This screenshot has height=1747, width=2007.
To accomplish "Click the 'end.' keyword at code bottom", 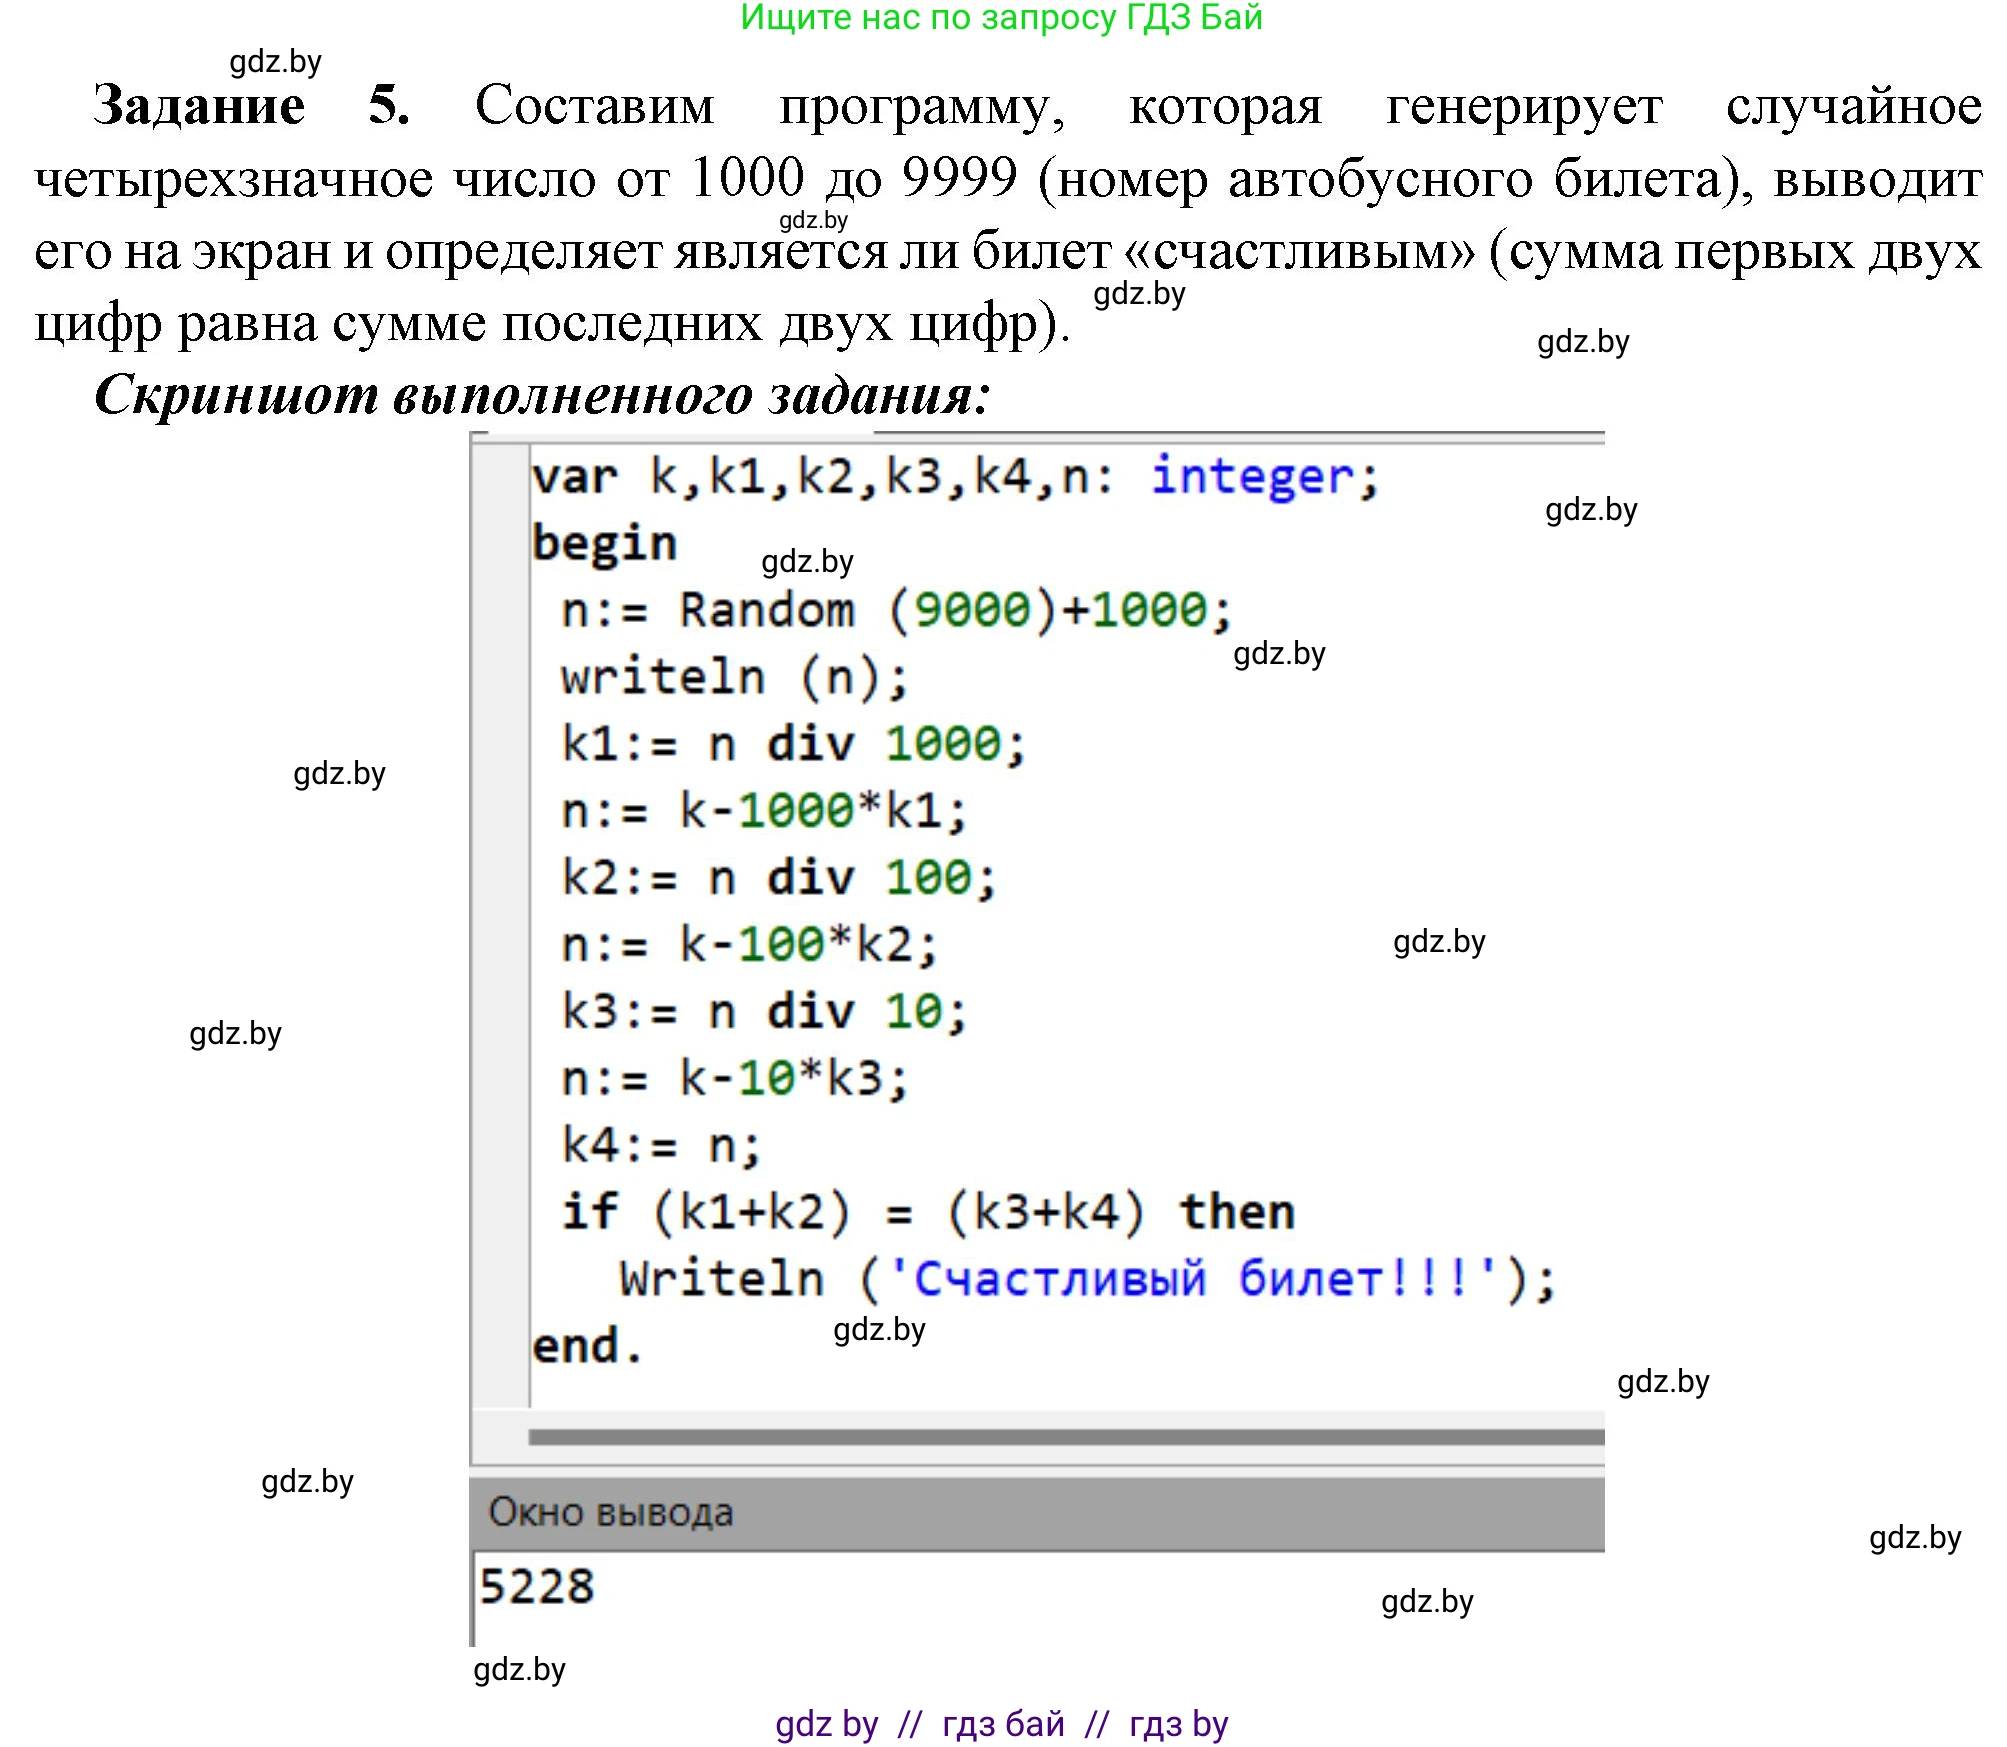I will [583, 1345].
